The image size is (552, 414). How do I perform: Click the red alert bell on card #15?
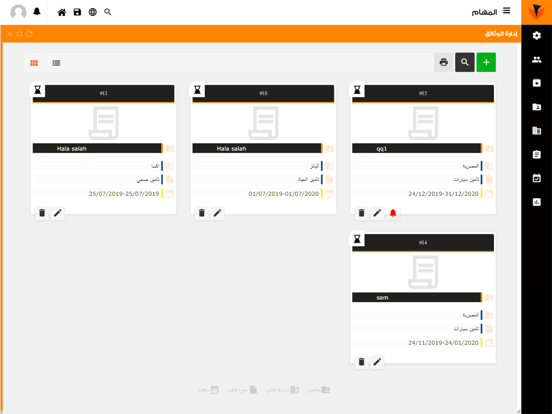pos(393,213)
